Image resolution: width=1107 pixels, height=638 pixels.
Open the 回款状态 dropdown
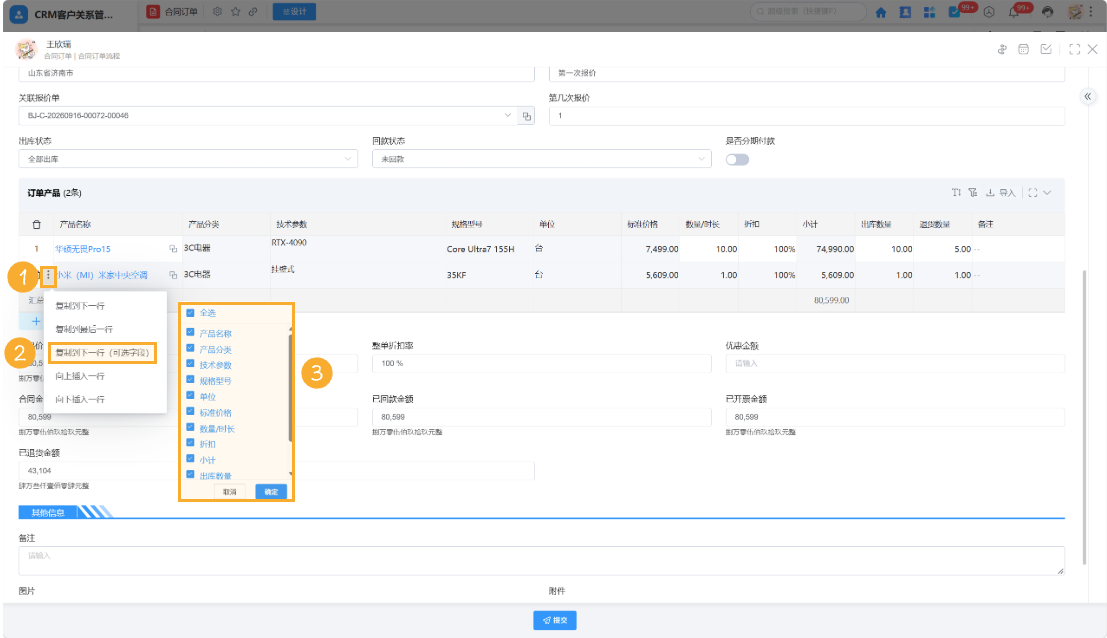pyautogui.click(x=541, y=160)
